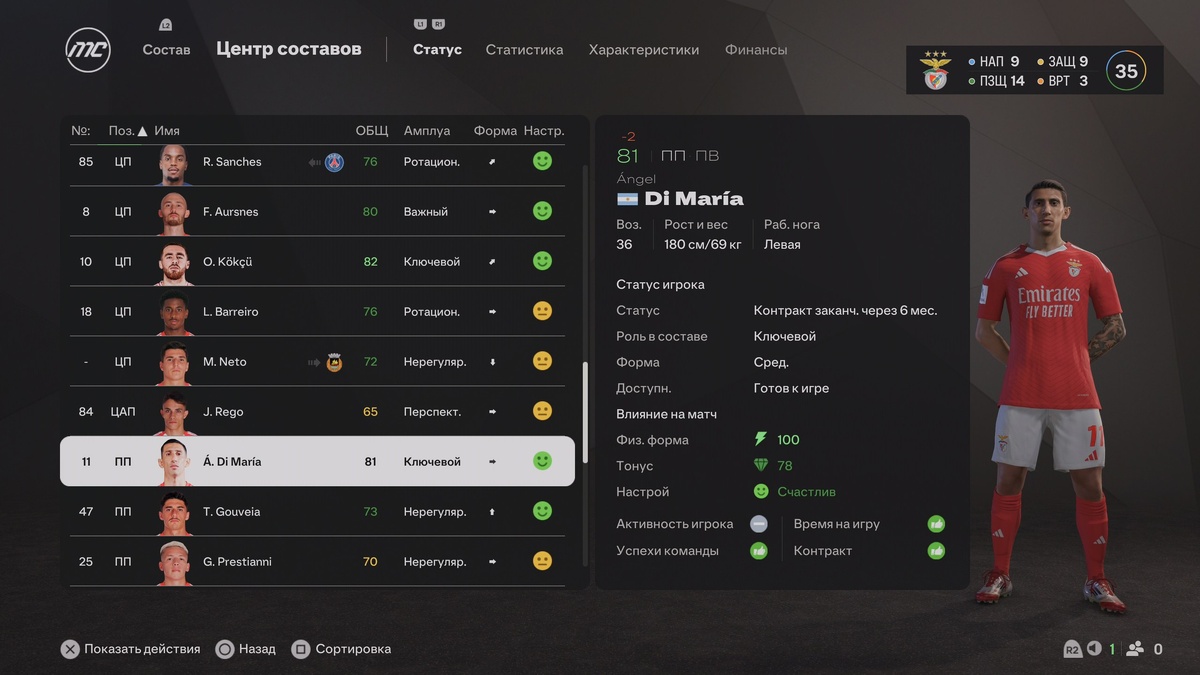Select O. Kökçü player row

(317, 261)
